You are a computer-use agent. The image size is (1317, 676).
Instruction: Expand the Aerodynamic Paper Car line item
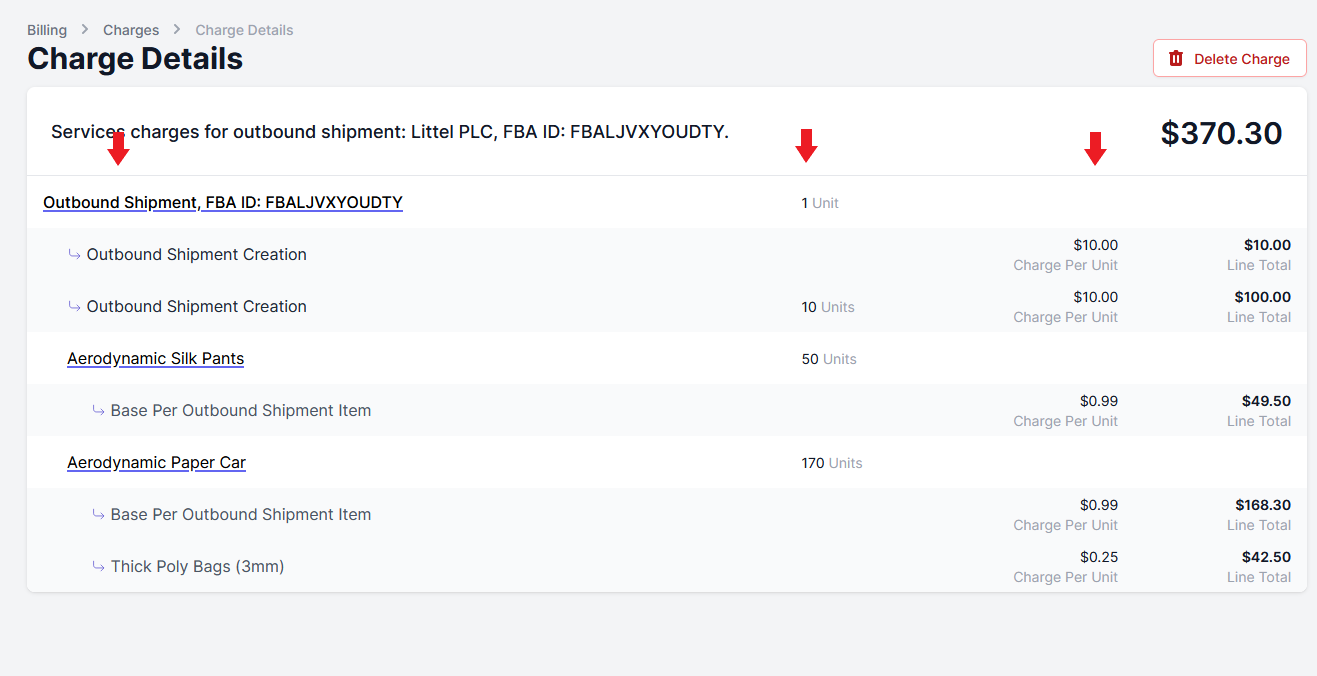[x=156, y=462]
